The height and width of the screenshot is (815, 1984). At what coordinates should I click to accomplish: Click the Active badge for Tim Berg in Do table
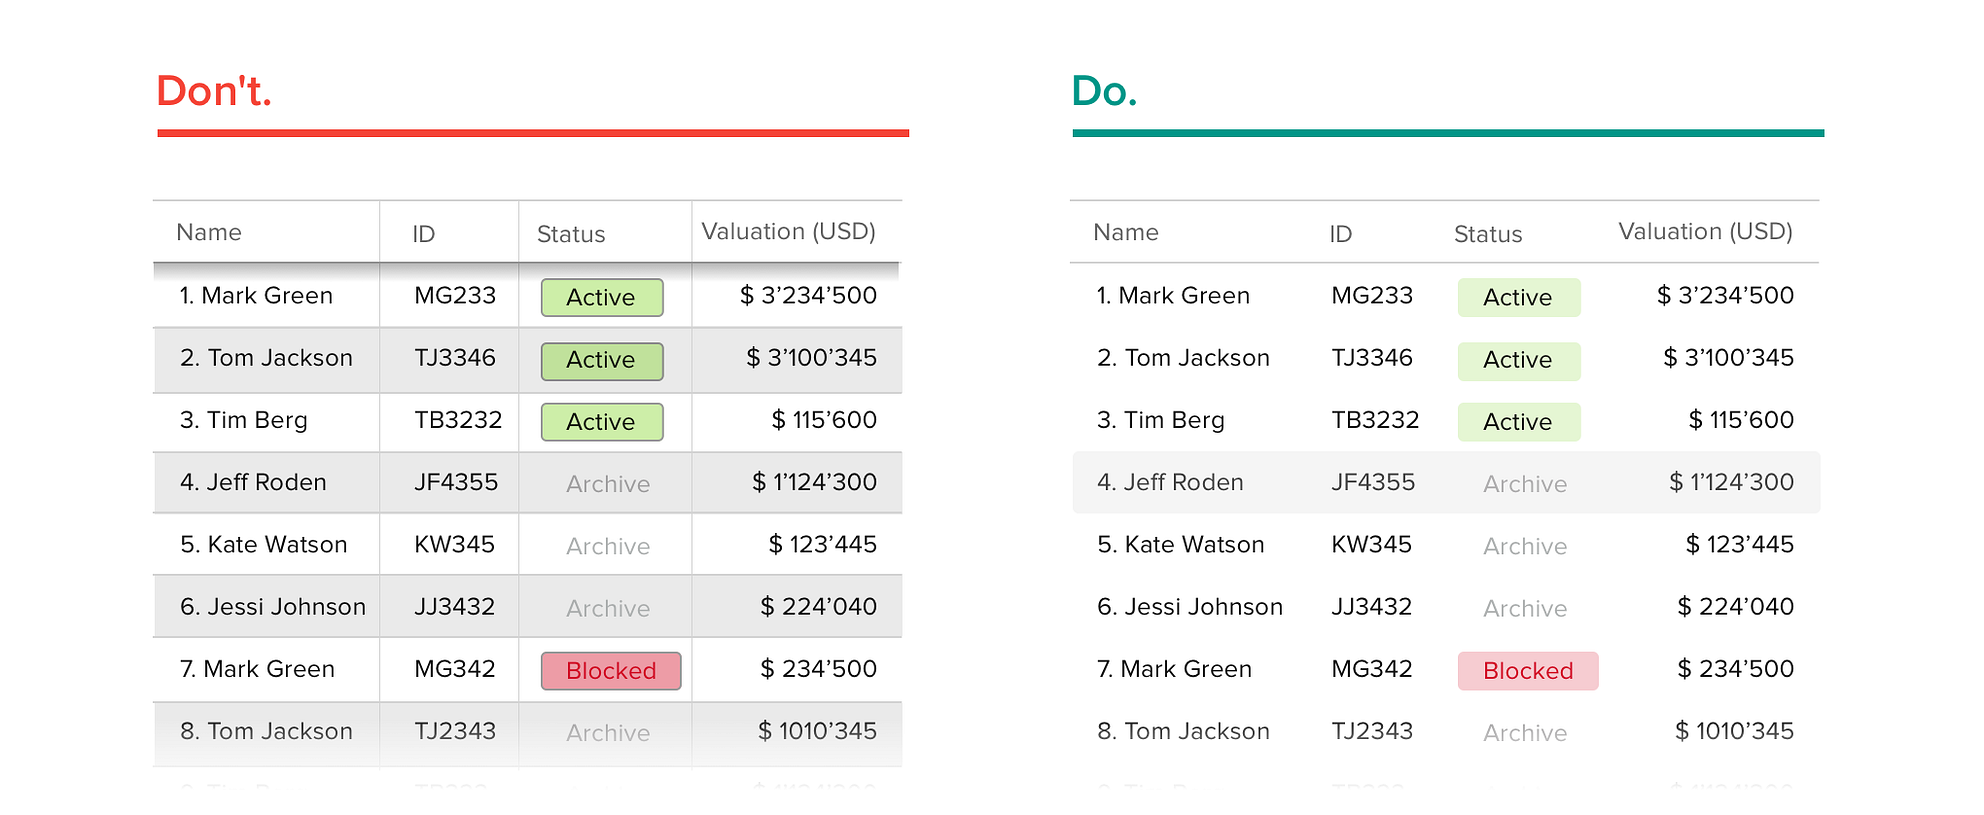pyautogui.click(x=1518, y=422)
